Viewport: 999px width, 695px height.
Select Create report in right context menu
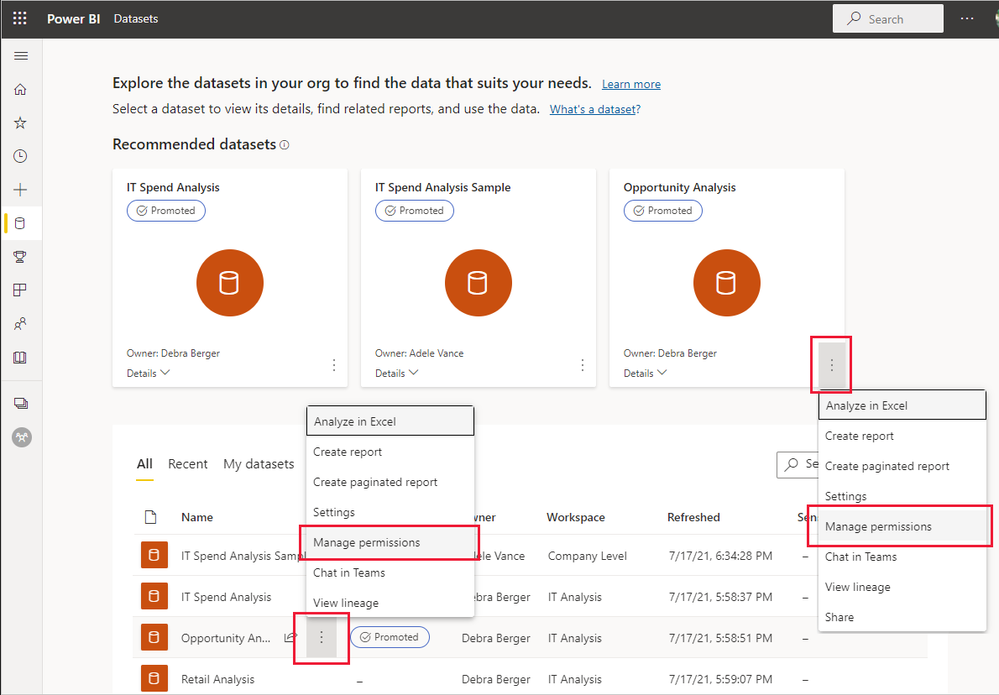pos(902,436)
